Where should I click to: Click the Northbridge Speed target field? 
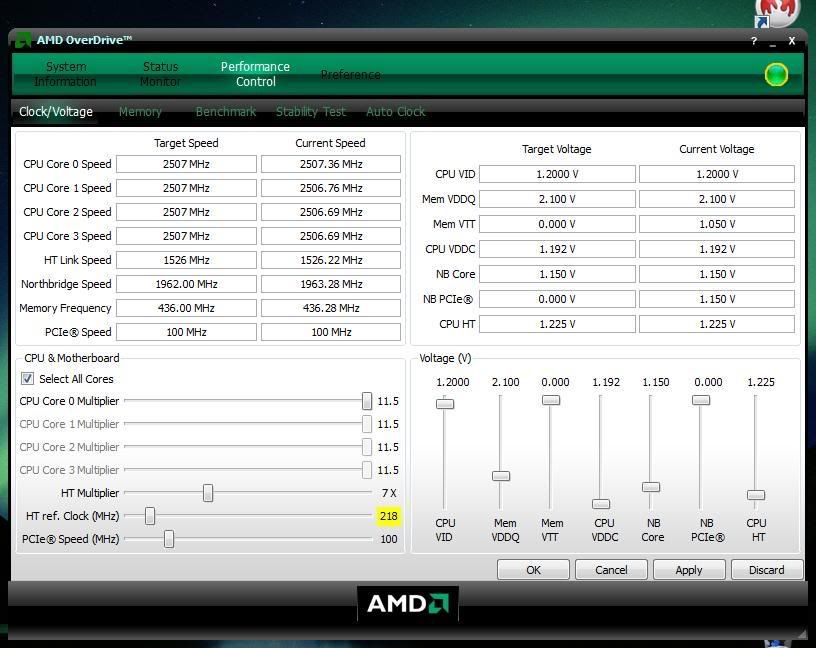tap(186, 284)
